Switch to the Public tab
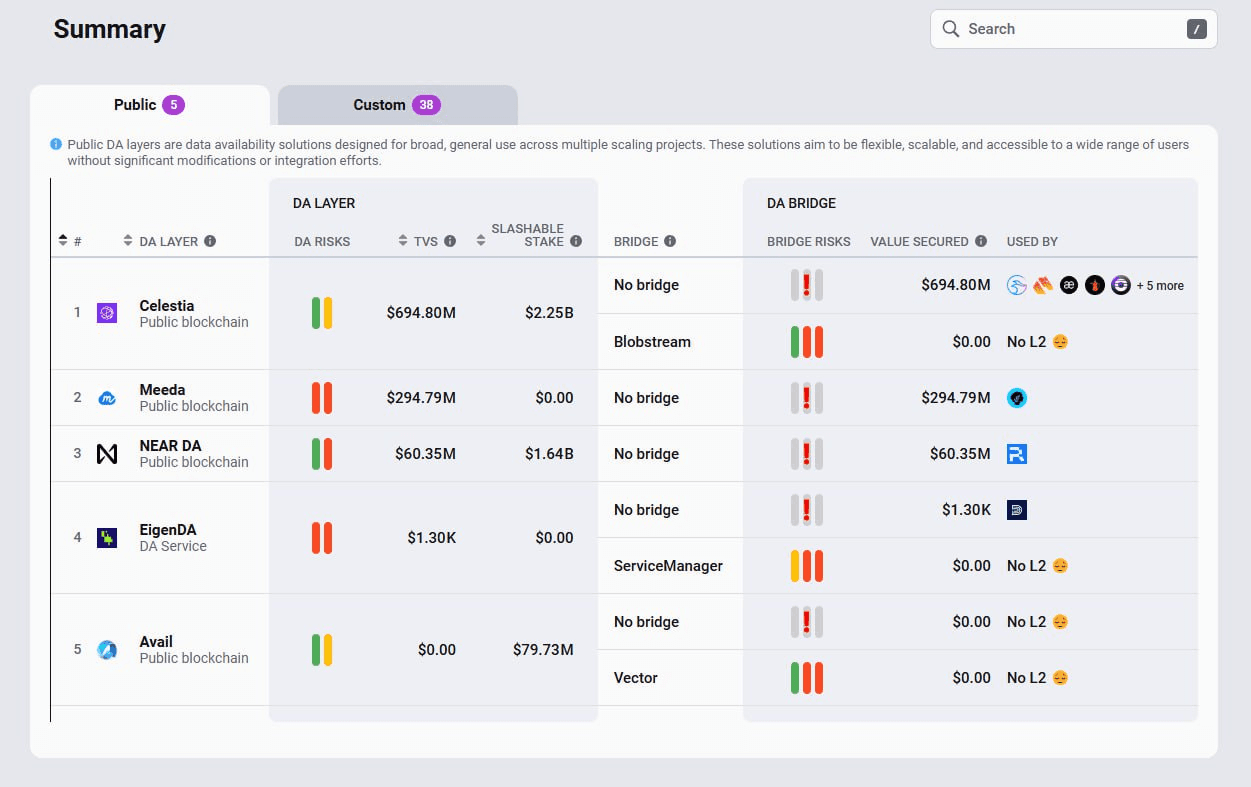 tap(150, 105)
